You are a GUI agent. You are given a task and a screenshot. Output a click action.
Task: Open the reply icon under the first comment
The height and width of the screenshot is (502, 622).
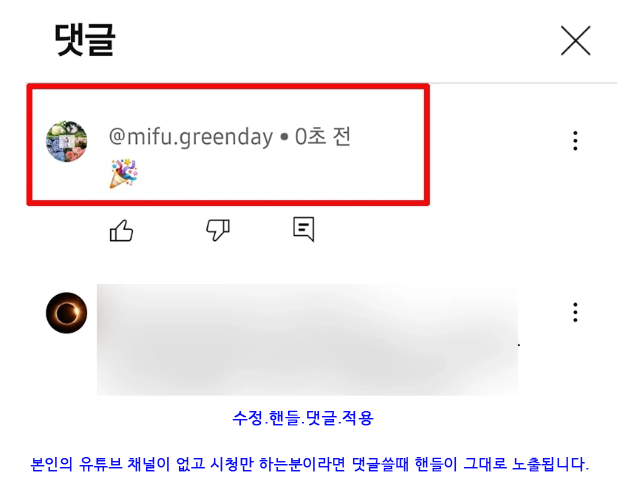[x=304, y=229]
